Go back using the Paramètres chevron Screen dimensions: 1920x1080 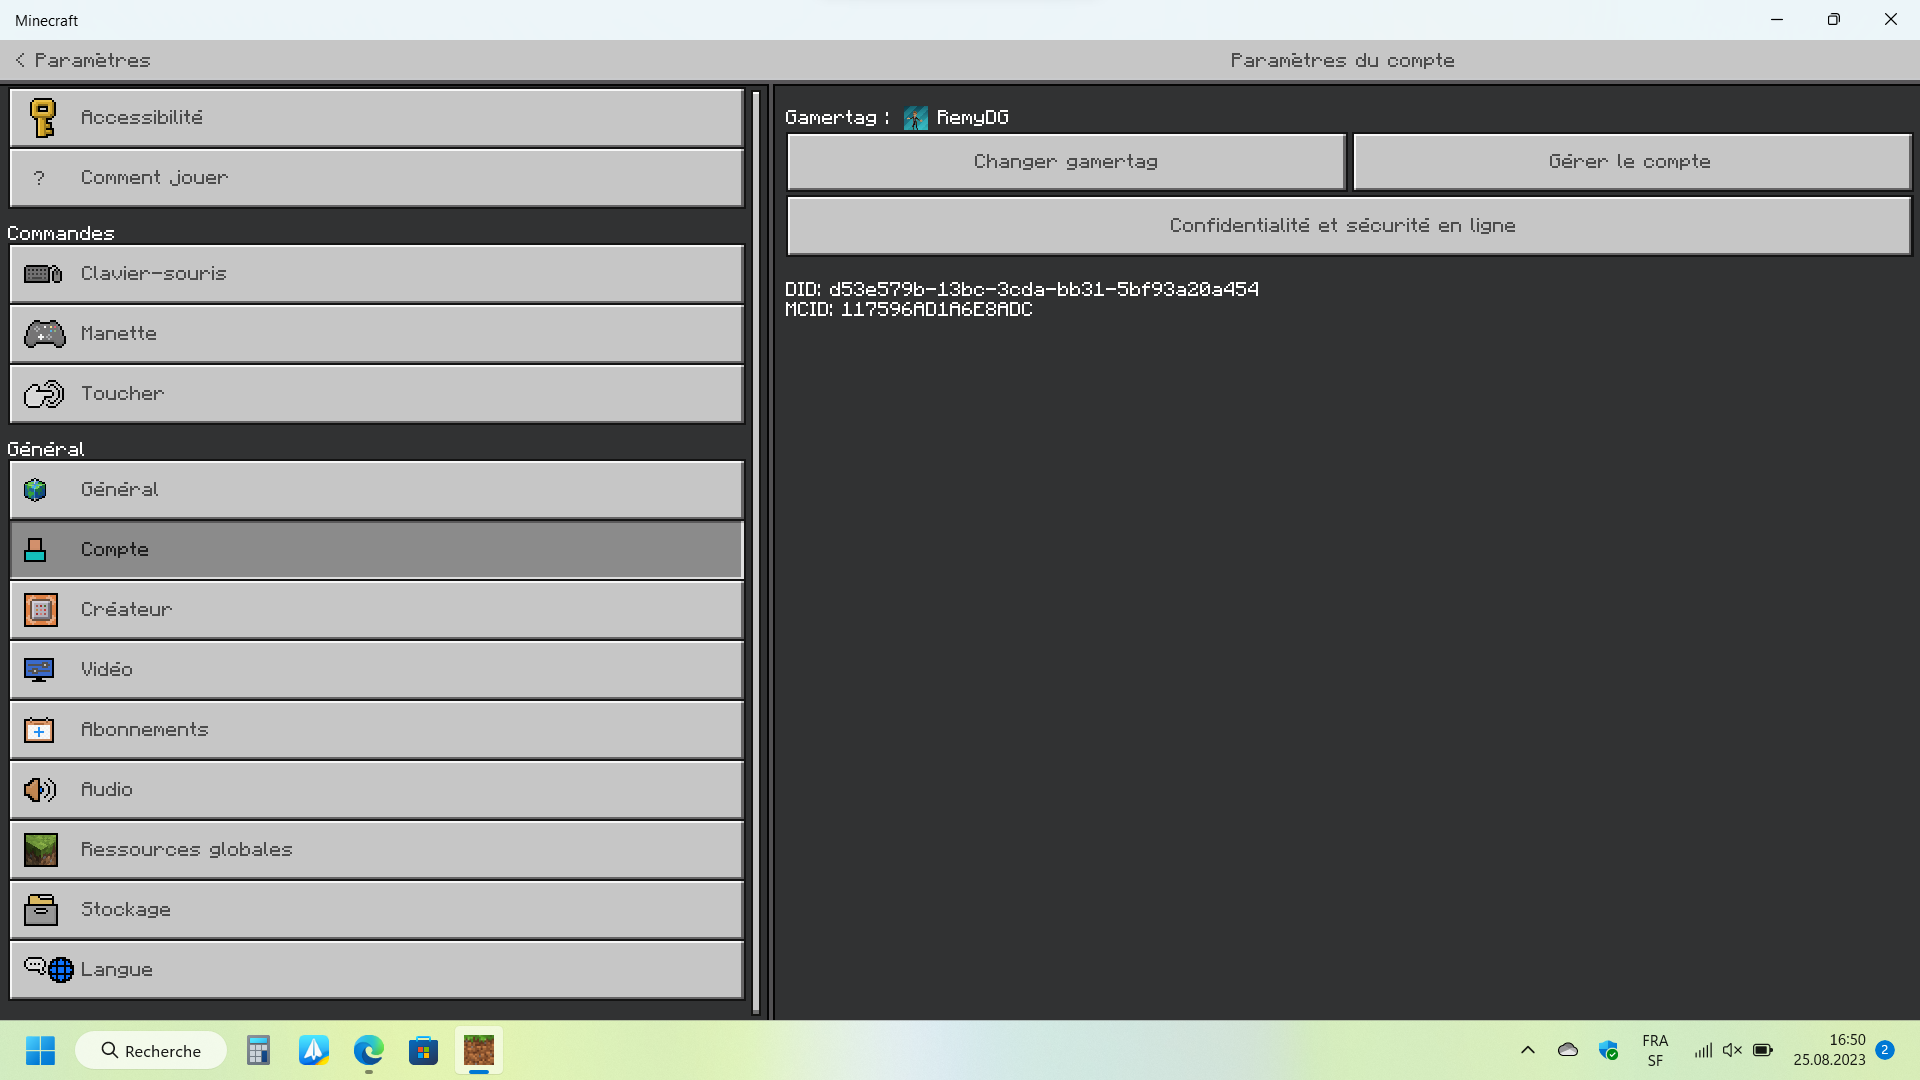pyautogui.click(x=20, y=60)
